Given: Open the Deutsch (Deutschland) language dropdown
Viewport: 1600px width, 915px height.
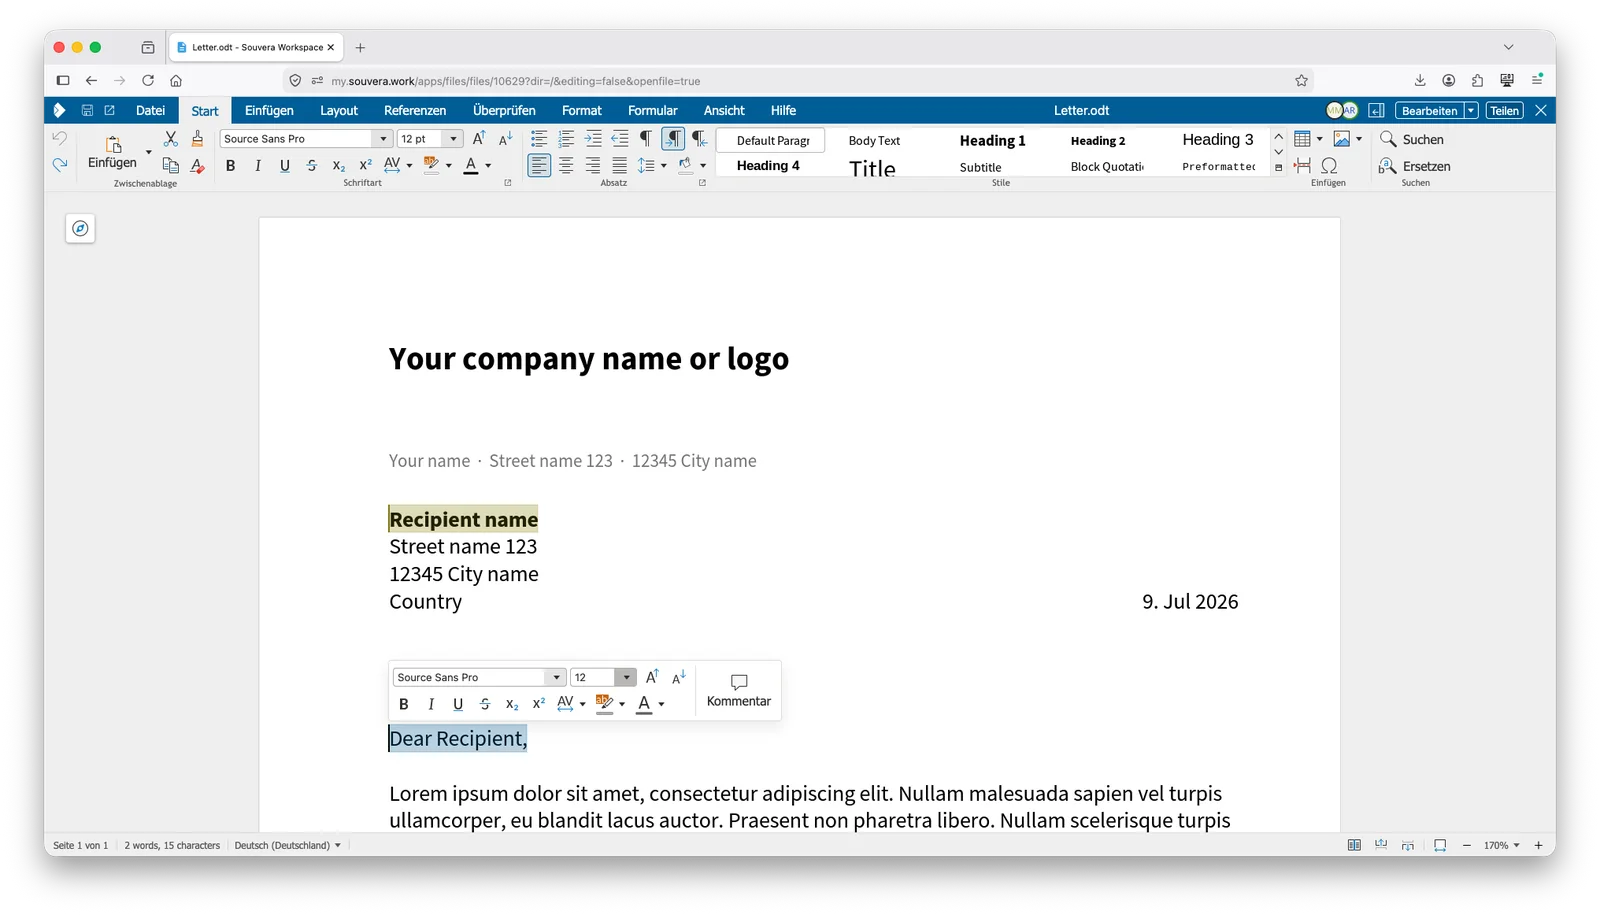Looking at the screenshot, I should point(288,845).
